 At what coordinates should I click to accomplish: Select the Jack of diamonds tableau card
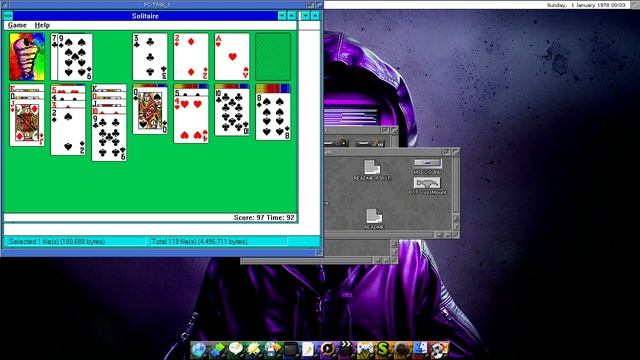27,122
